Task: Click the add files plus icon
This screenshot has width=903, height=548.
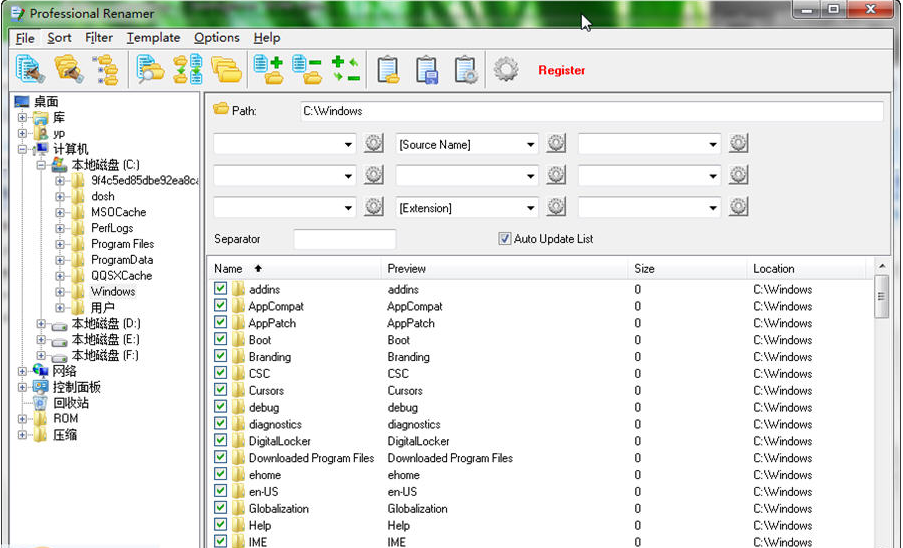Action: pyautogui.click(x=267, y=69)
